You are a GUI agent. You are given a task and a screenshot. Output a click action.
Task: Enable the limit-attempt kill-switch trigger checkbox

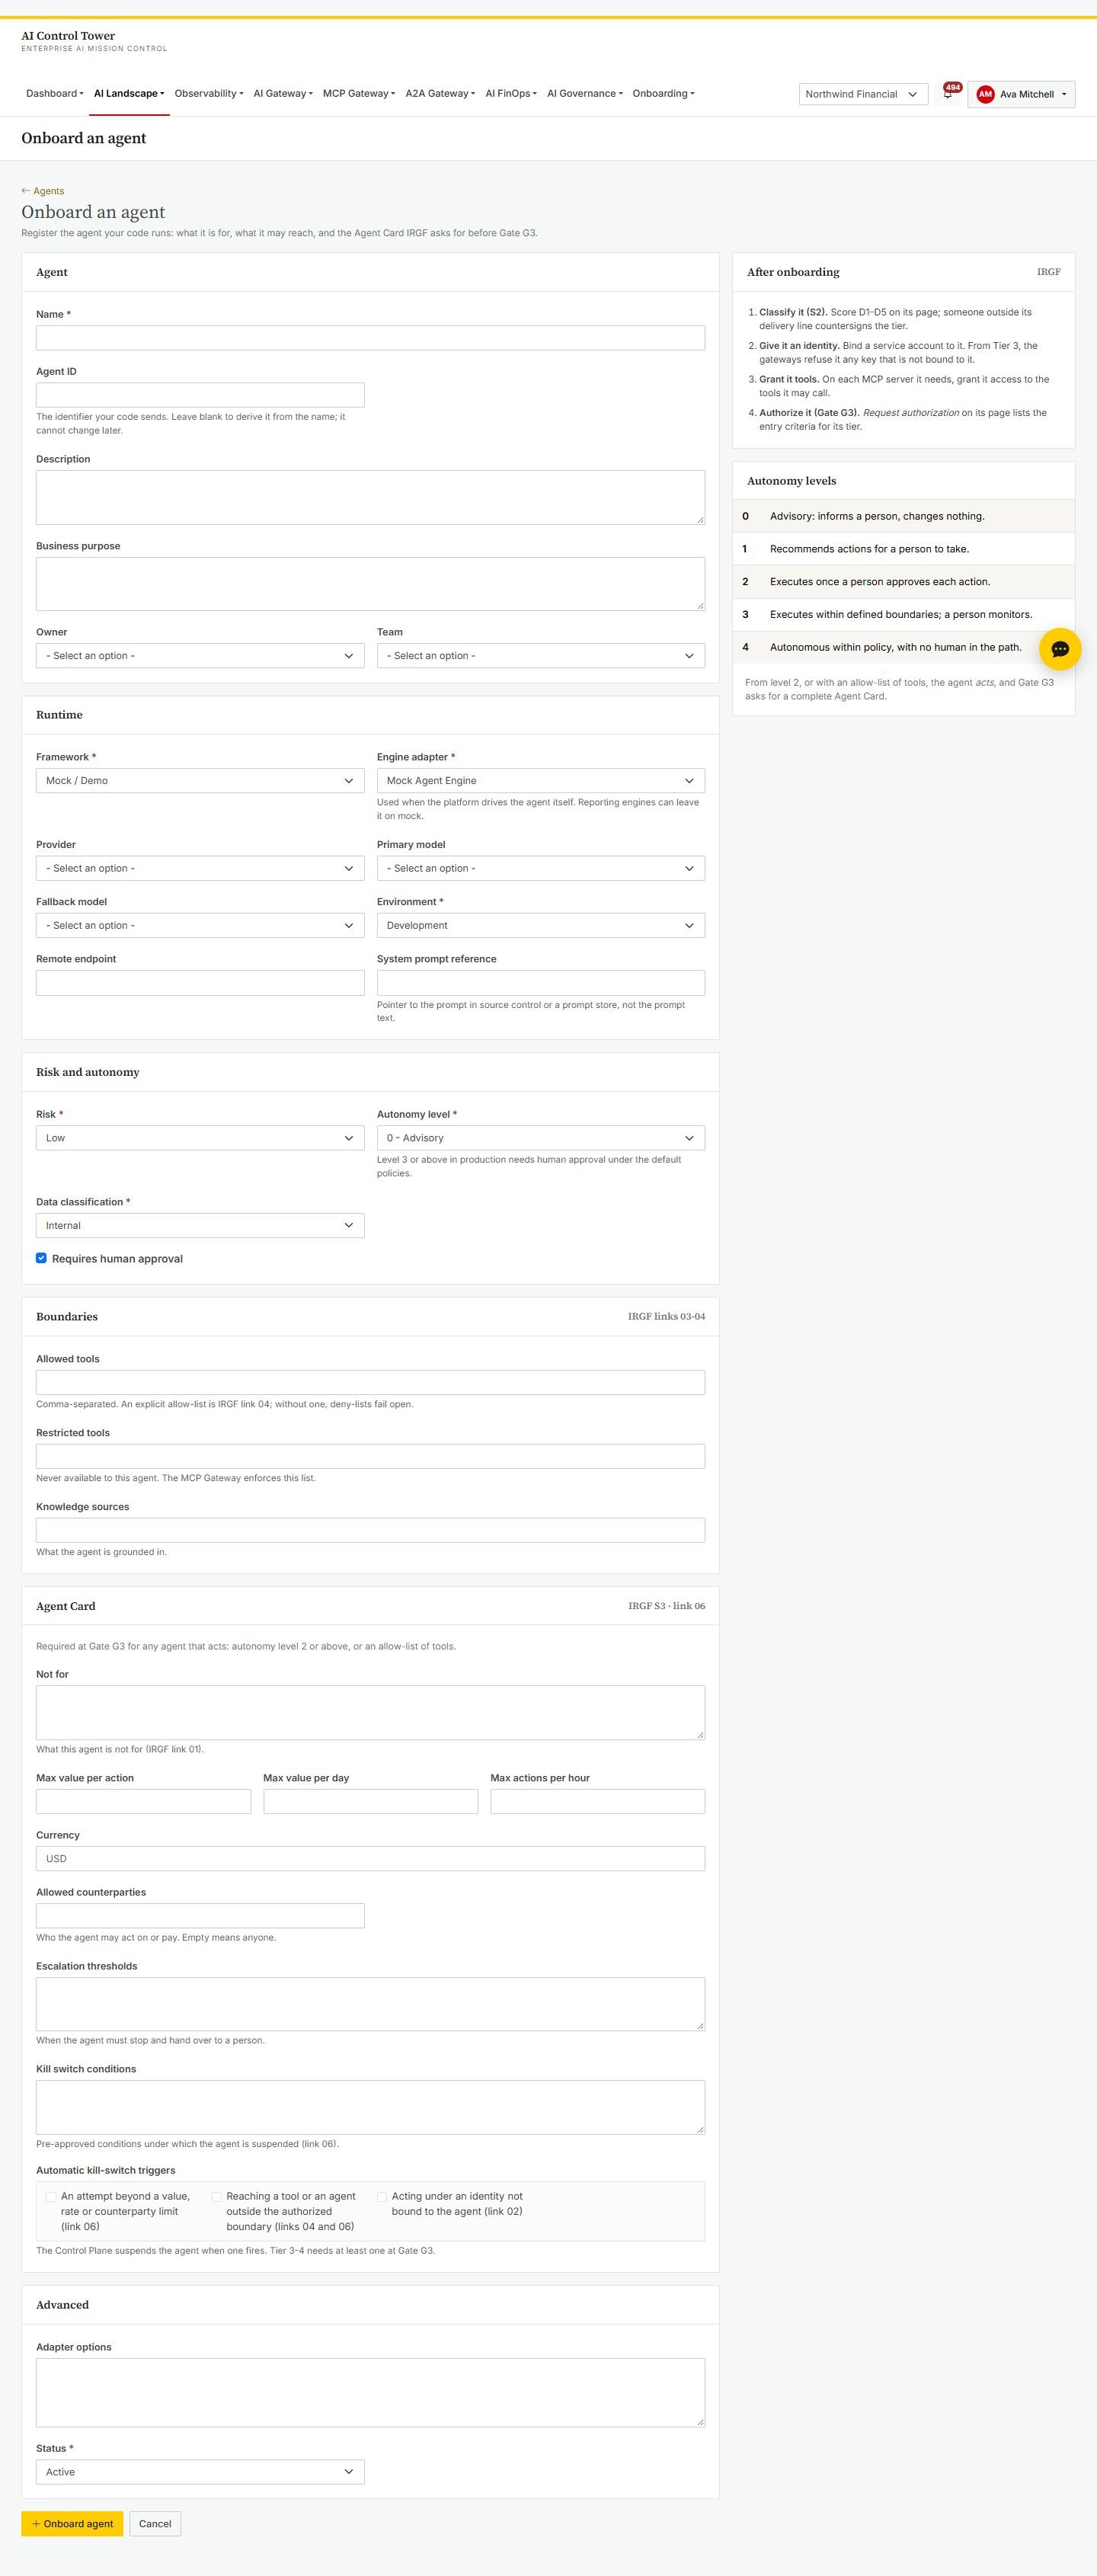(x=51, y=2197)
